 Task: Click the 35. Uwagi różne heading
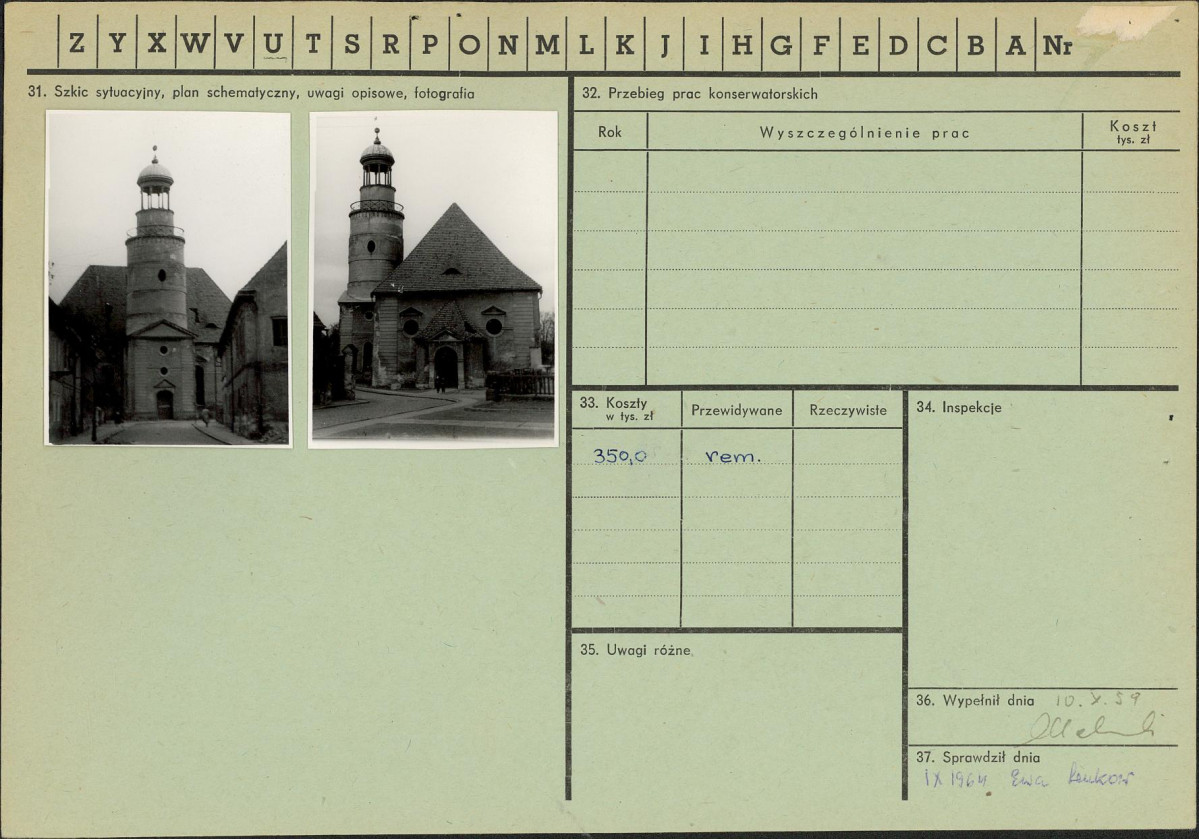pyautogui.click(x=635, y=650)
